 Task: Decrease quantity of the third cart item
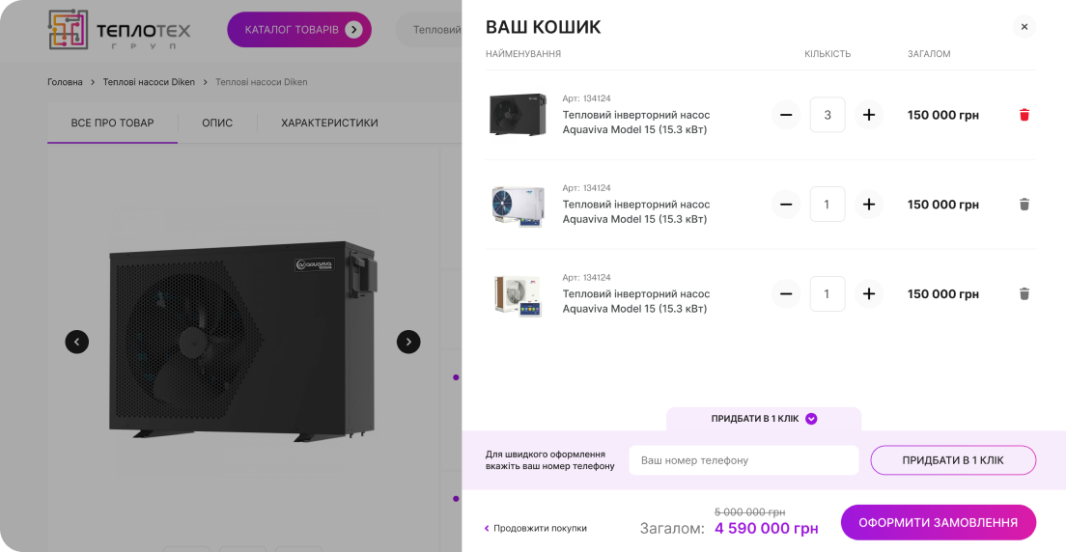pyautogui.click(x=786, y=294)
